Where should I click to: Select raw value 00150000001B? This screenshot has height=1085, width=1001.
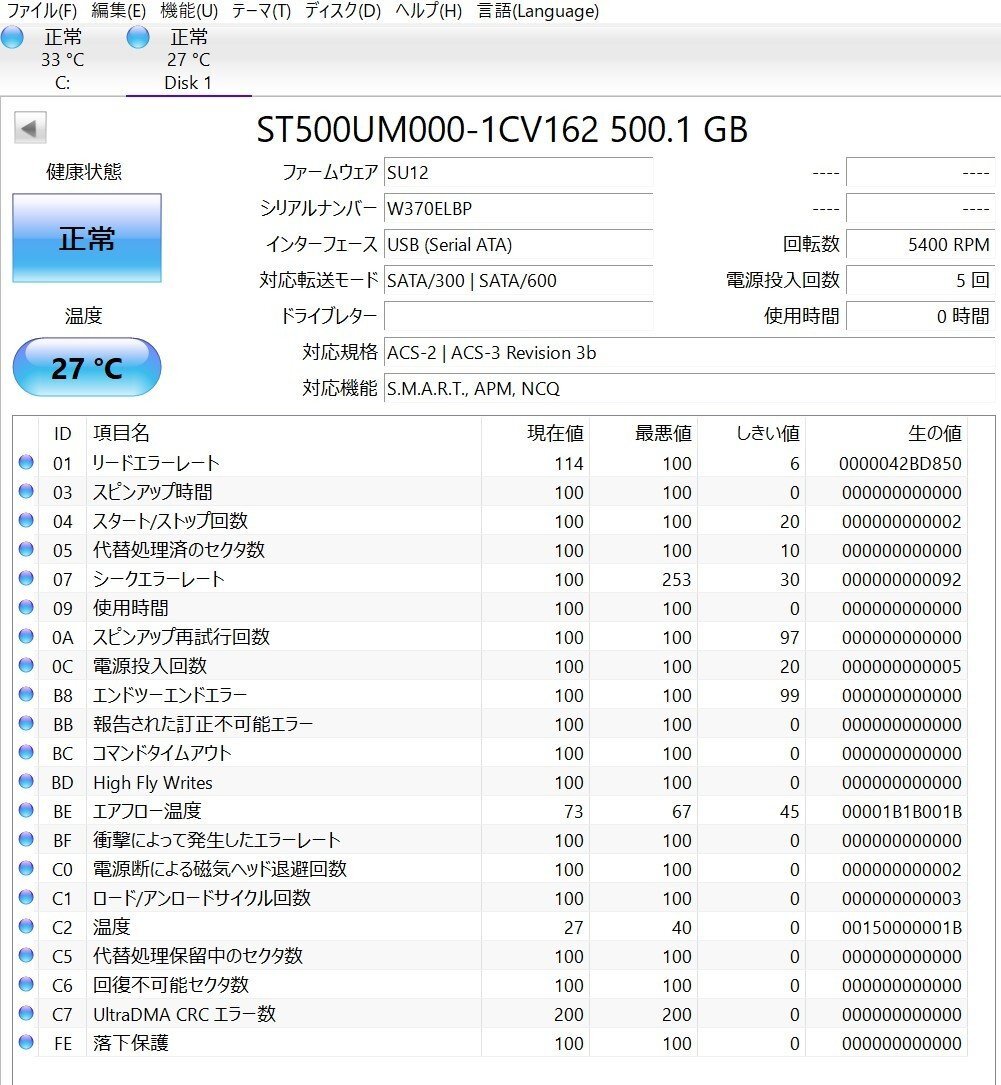click(x=901, y=928)
